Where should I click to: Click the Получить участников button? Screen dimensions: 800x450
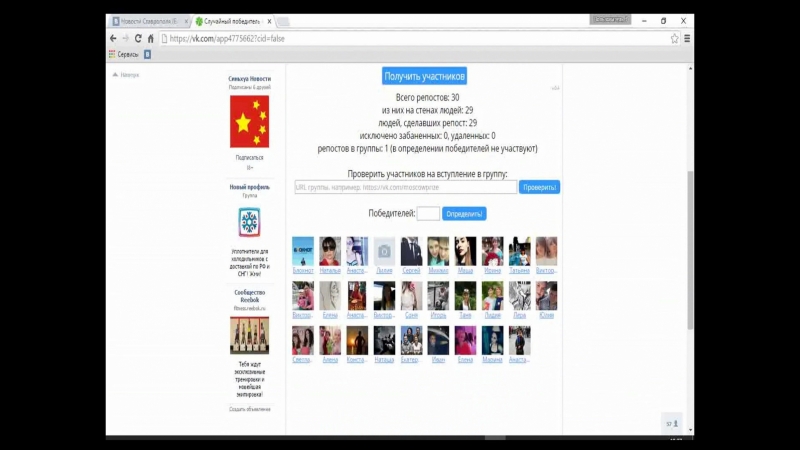[x=424, y=76]
